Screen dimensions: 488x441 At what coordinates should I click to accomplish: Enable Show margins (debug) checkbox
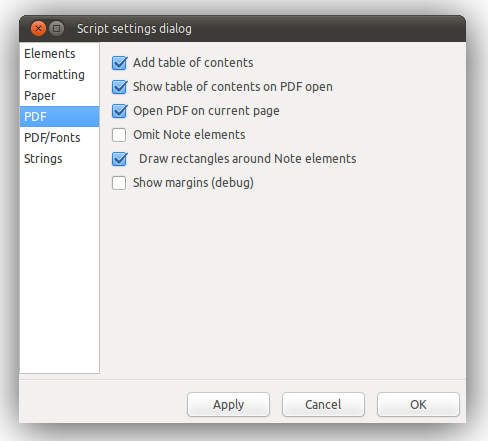(119, 183)
